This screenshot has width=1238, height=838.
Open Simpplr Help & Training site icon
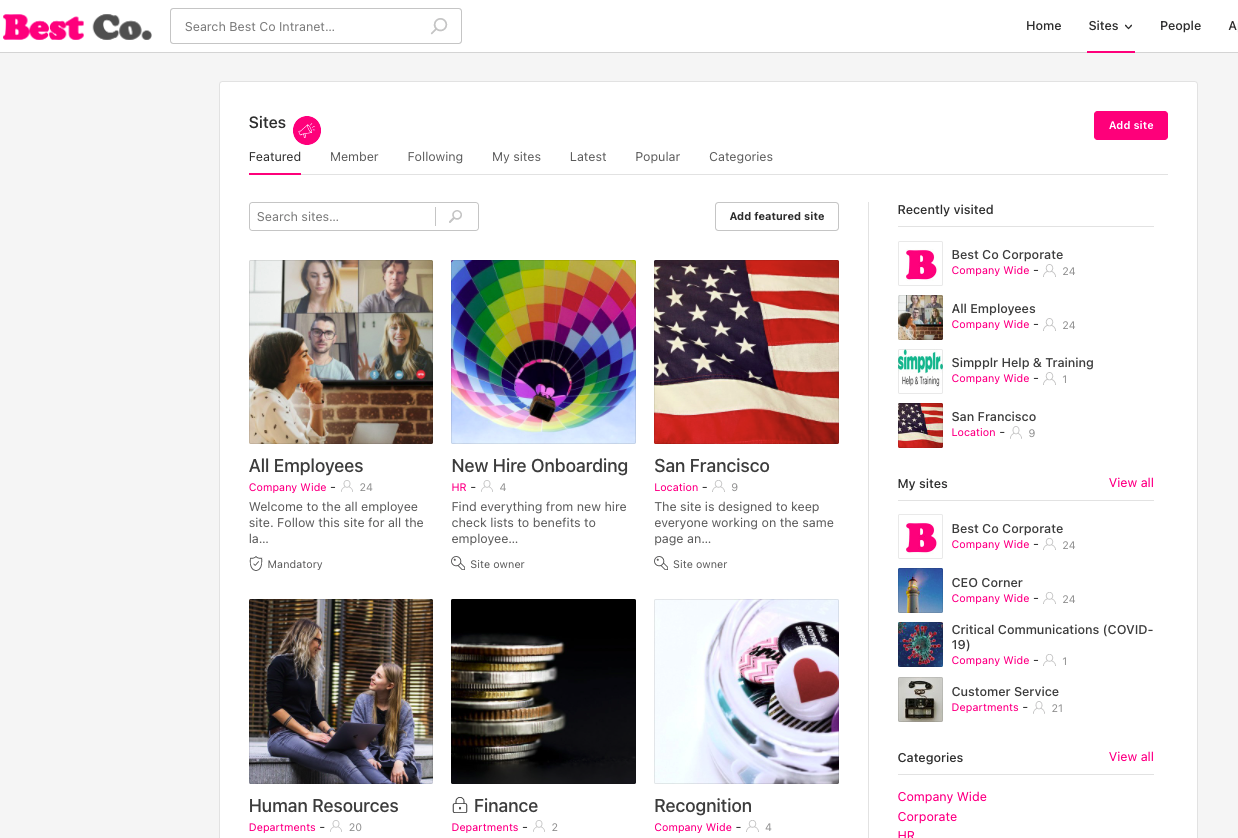point(920,371)
